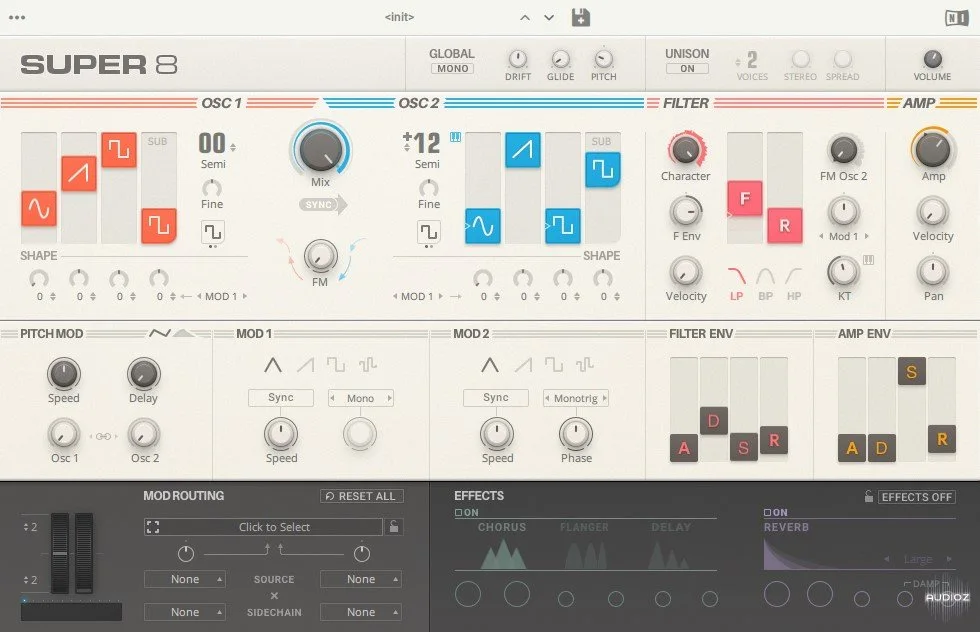Viewport: 980px width, 632px height.
Task: Click the oscillator Mix knob
Action: click(321, 150)
